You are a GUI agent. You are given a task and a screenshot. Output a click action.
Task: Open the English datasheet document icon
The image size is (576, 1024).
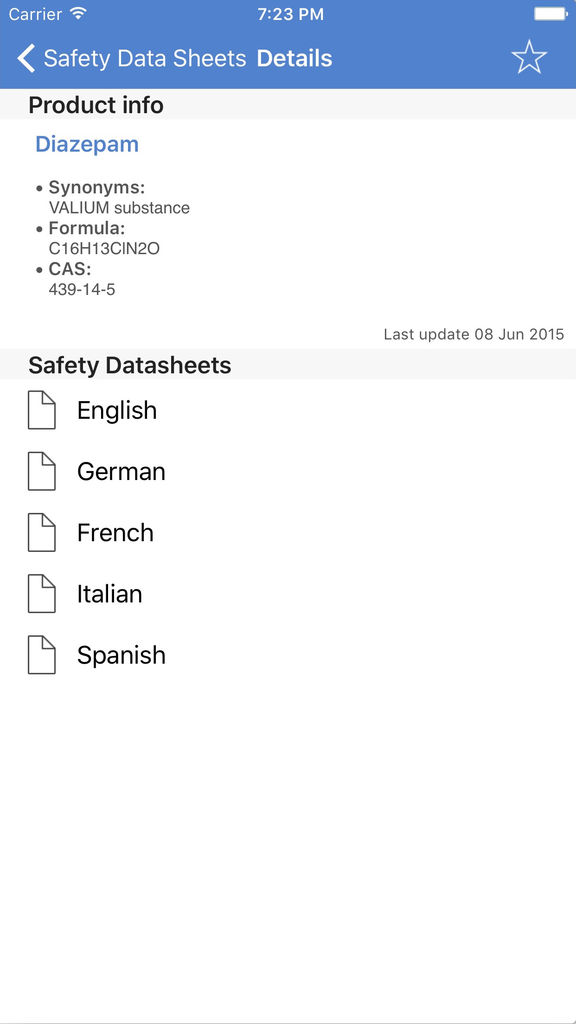click(x=42, y=410)
